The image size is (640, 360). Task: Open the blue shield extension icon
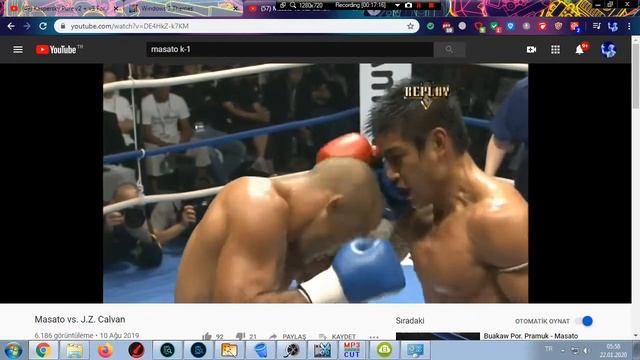coord(510,26)
